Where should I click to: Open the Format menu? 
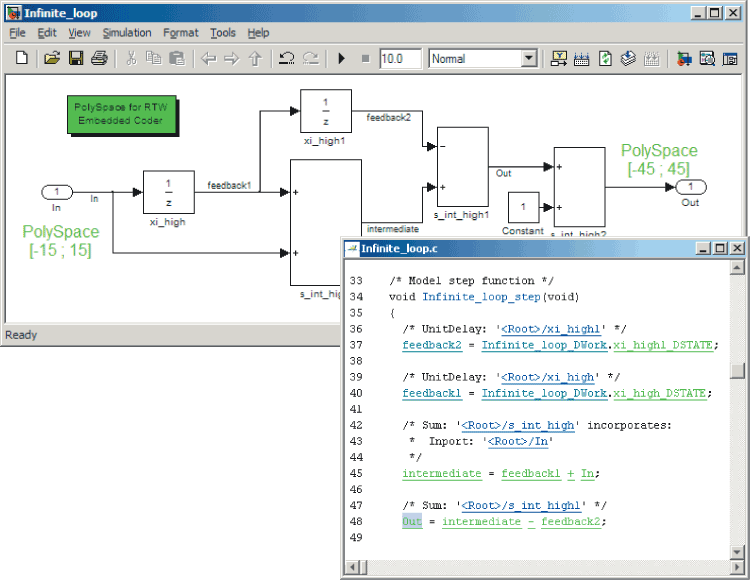(181, 33)
